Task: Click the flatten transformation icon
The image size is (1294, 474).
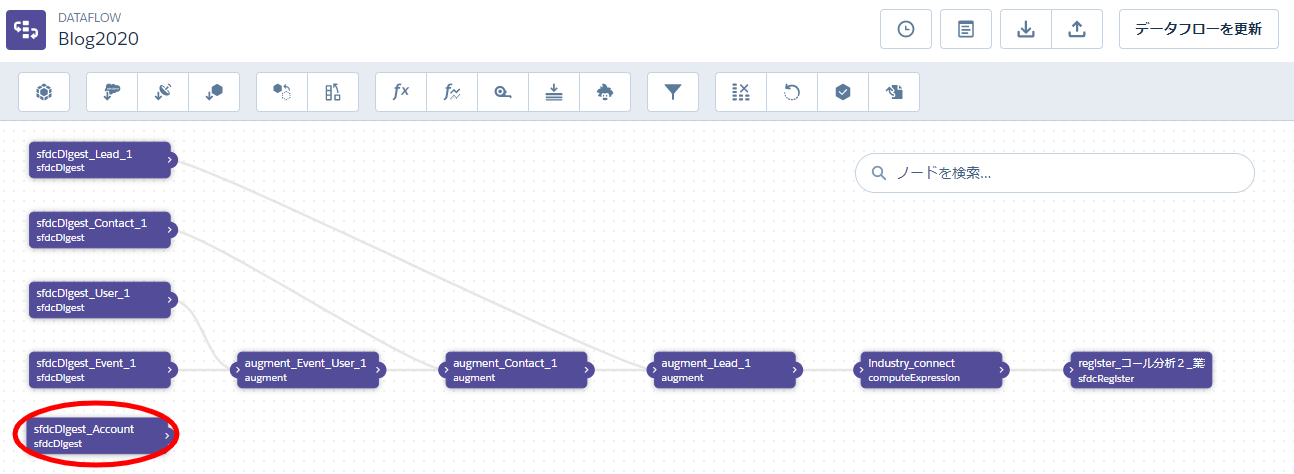Action: 554,92
